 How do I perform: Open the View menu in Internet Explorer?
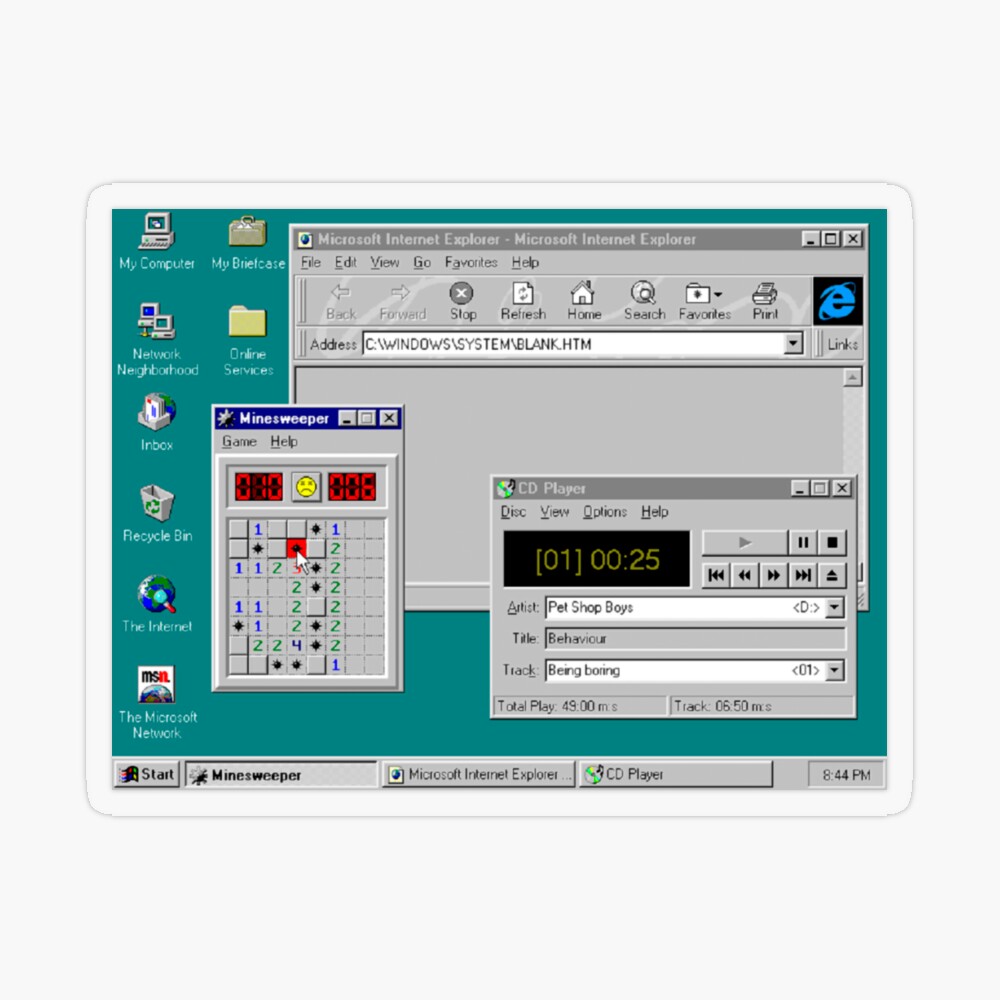[385, 262]
